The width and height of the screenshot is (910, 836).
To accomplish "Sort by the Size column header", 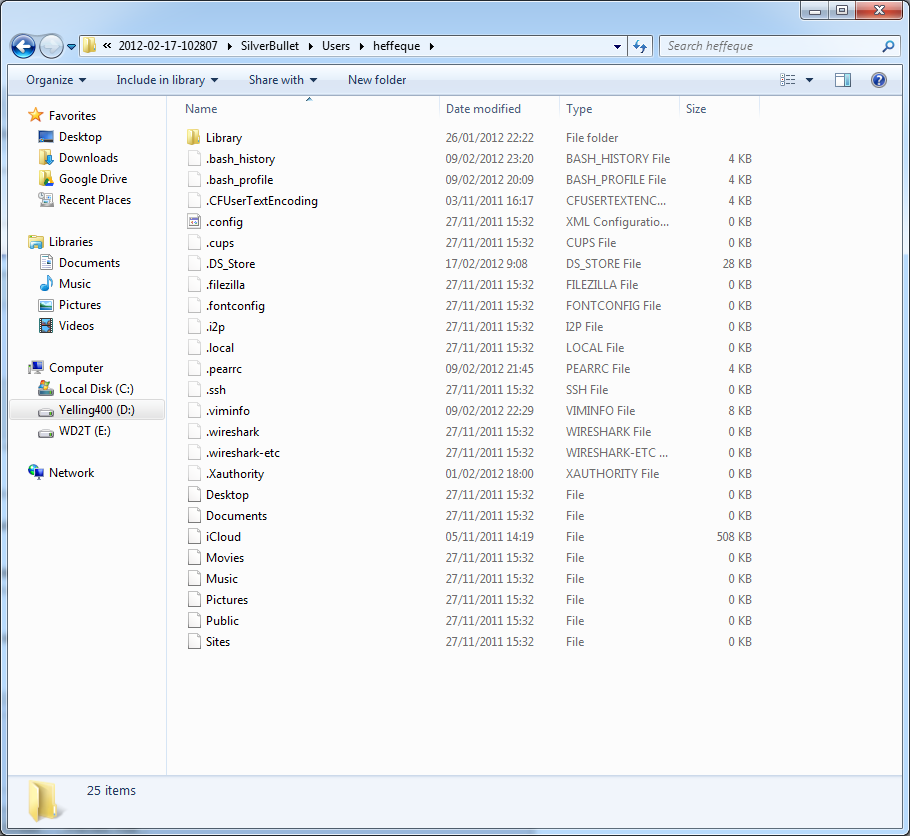I will coord(695,109).
